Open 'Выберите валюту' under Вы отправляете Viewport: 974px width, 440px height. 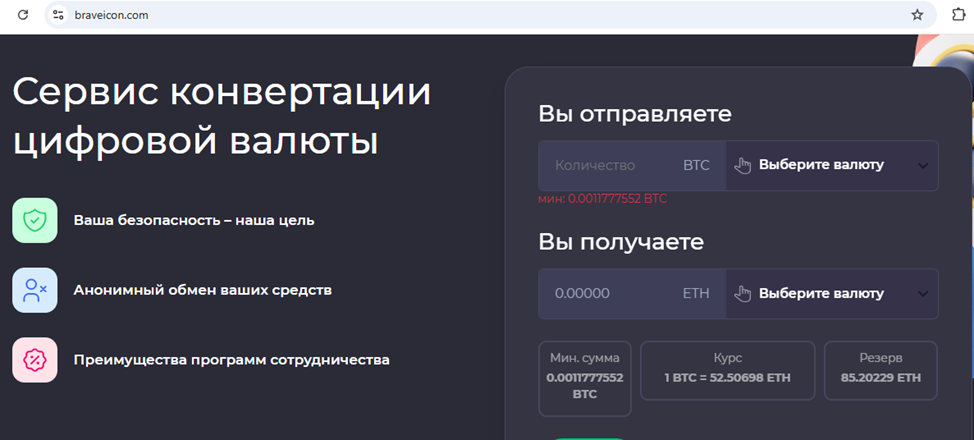(832, 165)
